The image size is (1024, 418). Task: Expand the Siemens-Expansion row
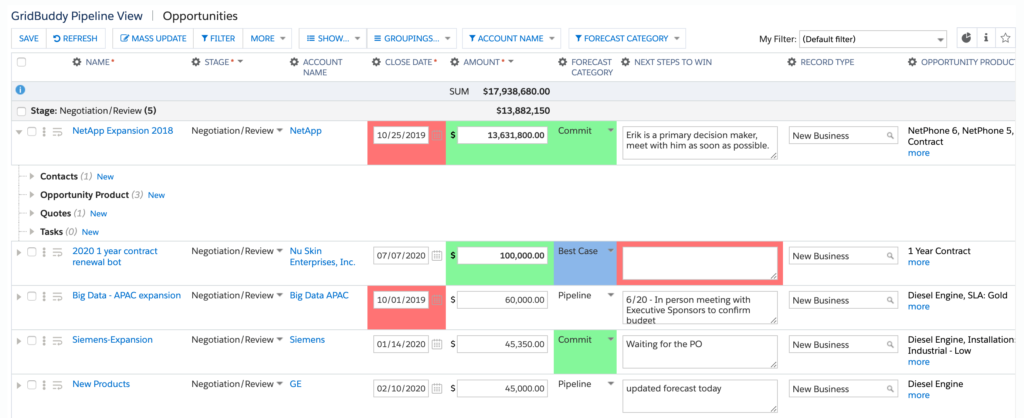tap(18, 340)
